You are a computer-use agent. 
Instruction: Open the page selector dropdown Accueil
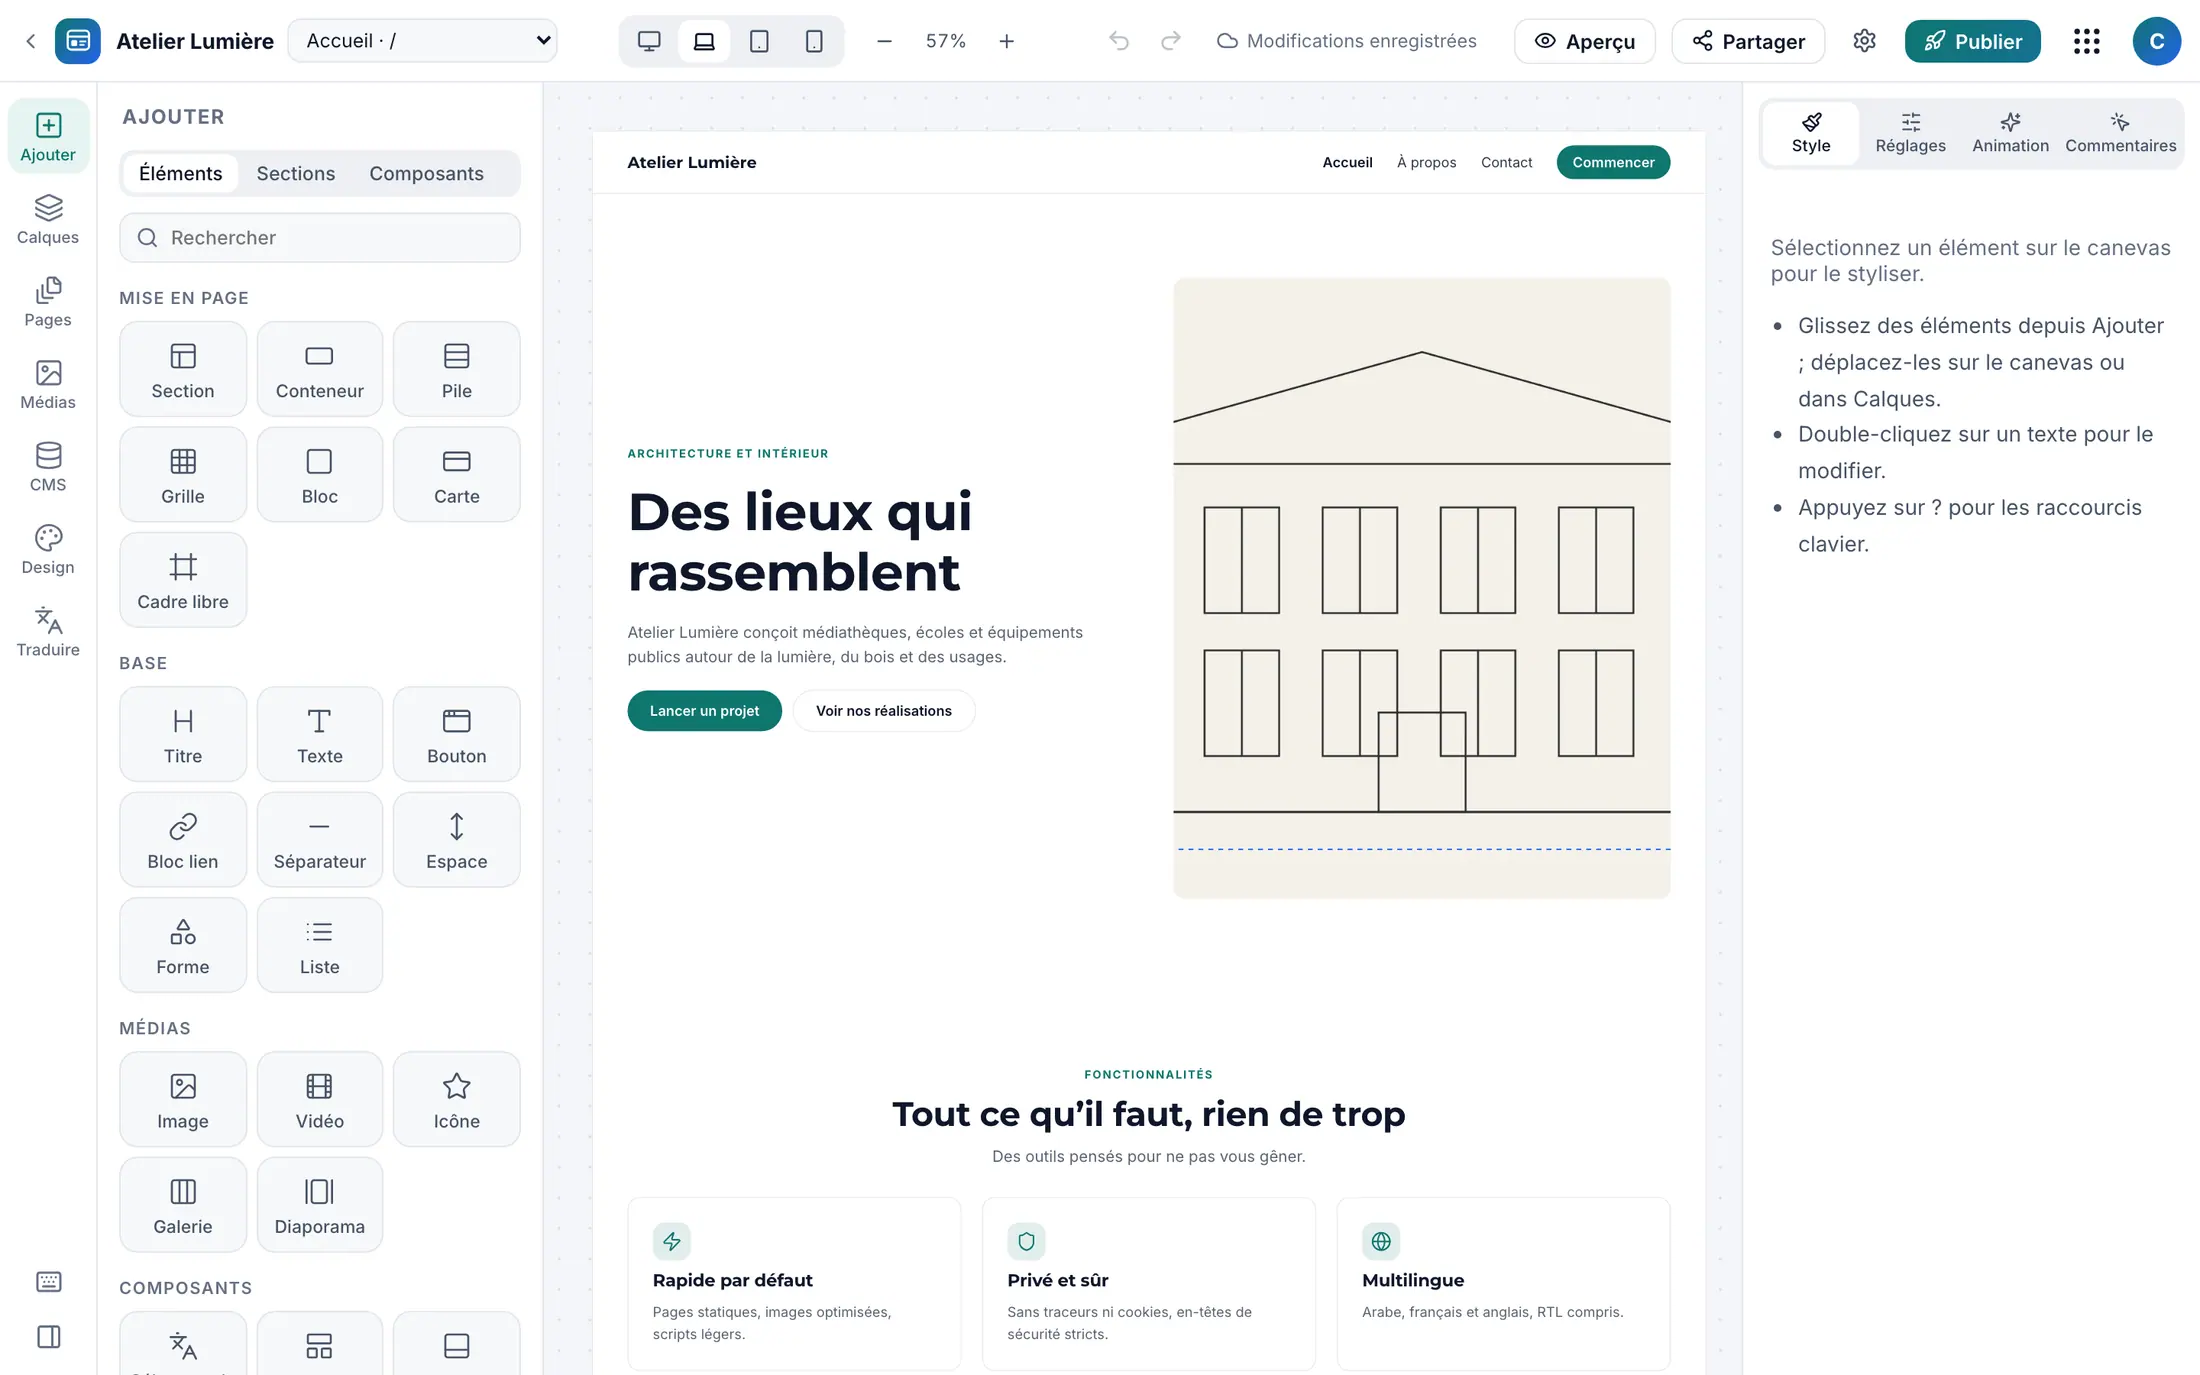423,41
